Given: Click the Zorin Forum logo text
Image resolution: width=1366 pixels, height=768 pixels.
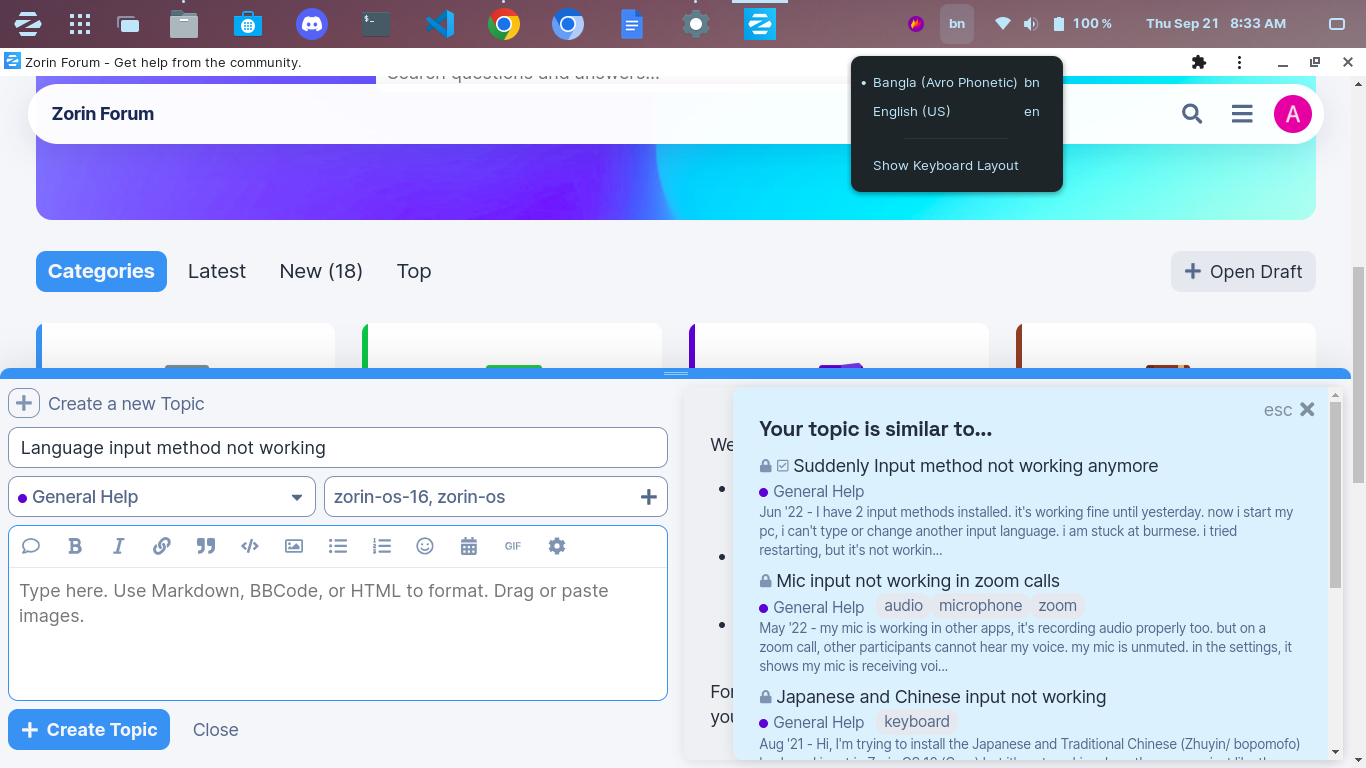Looking at the screenshot, I should point(103,114).
